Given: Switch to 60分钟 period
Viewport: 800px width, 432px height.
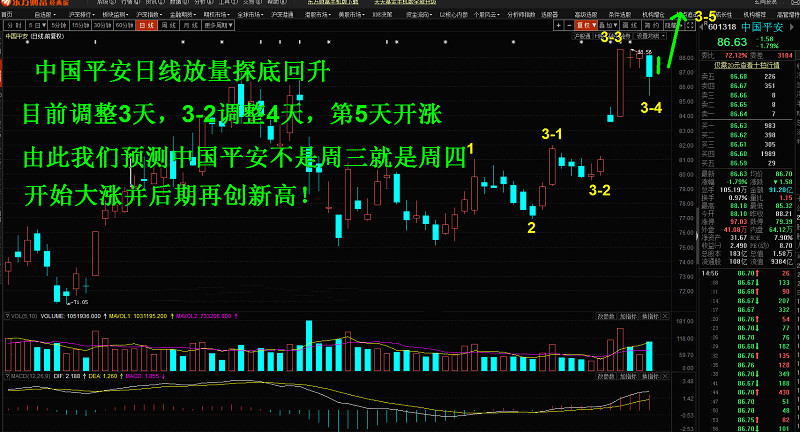Looking at the screenshot, I should coord(124,25).
